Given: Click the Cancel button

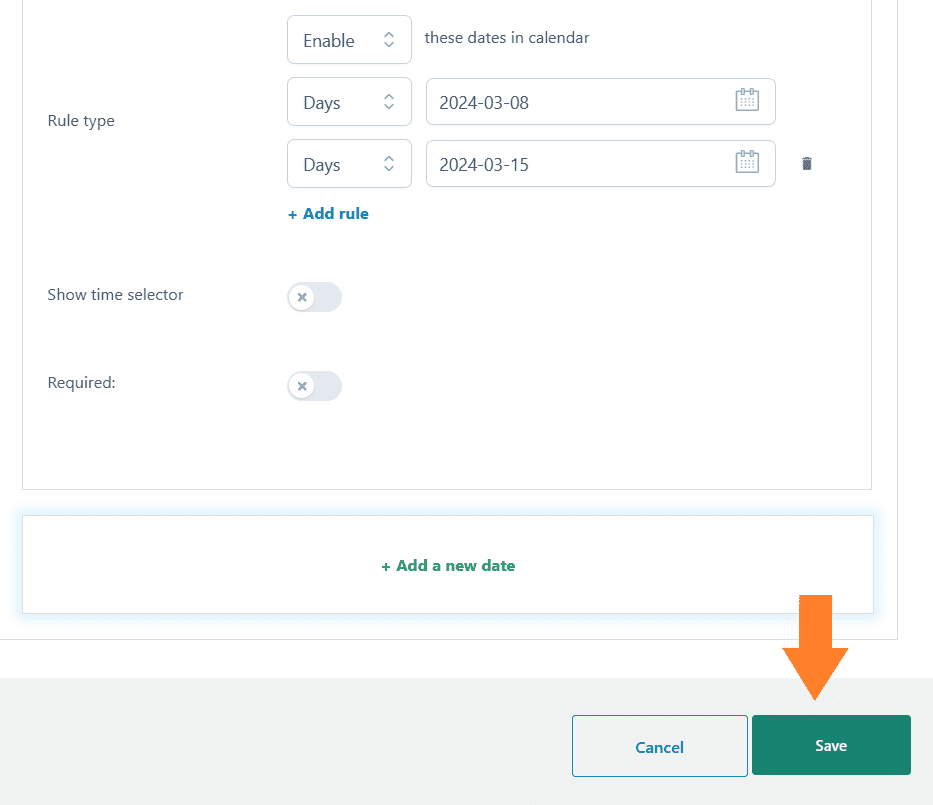Looking at the screenshot, I should click(x=660, y=746).
